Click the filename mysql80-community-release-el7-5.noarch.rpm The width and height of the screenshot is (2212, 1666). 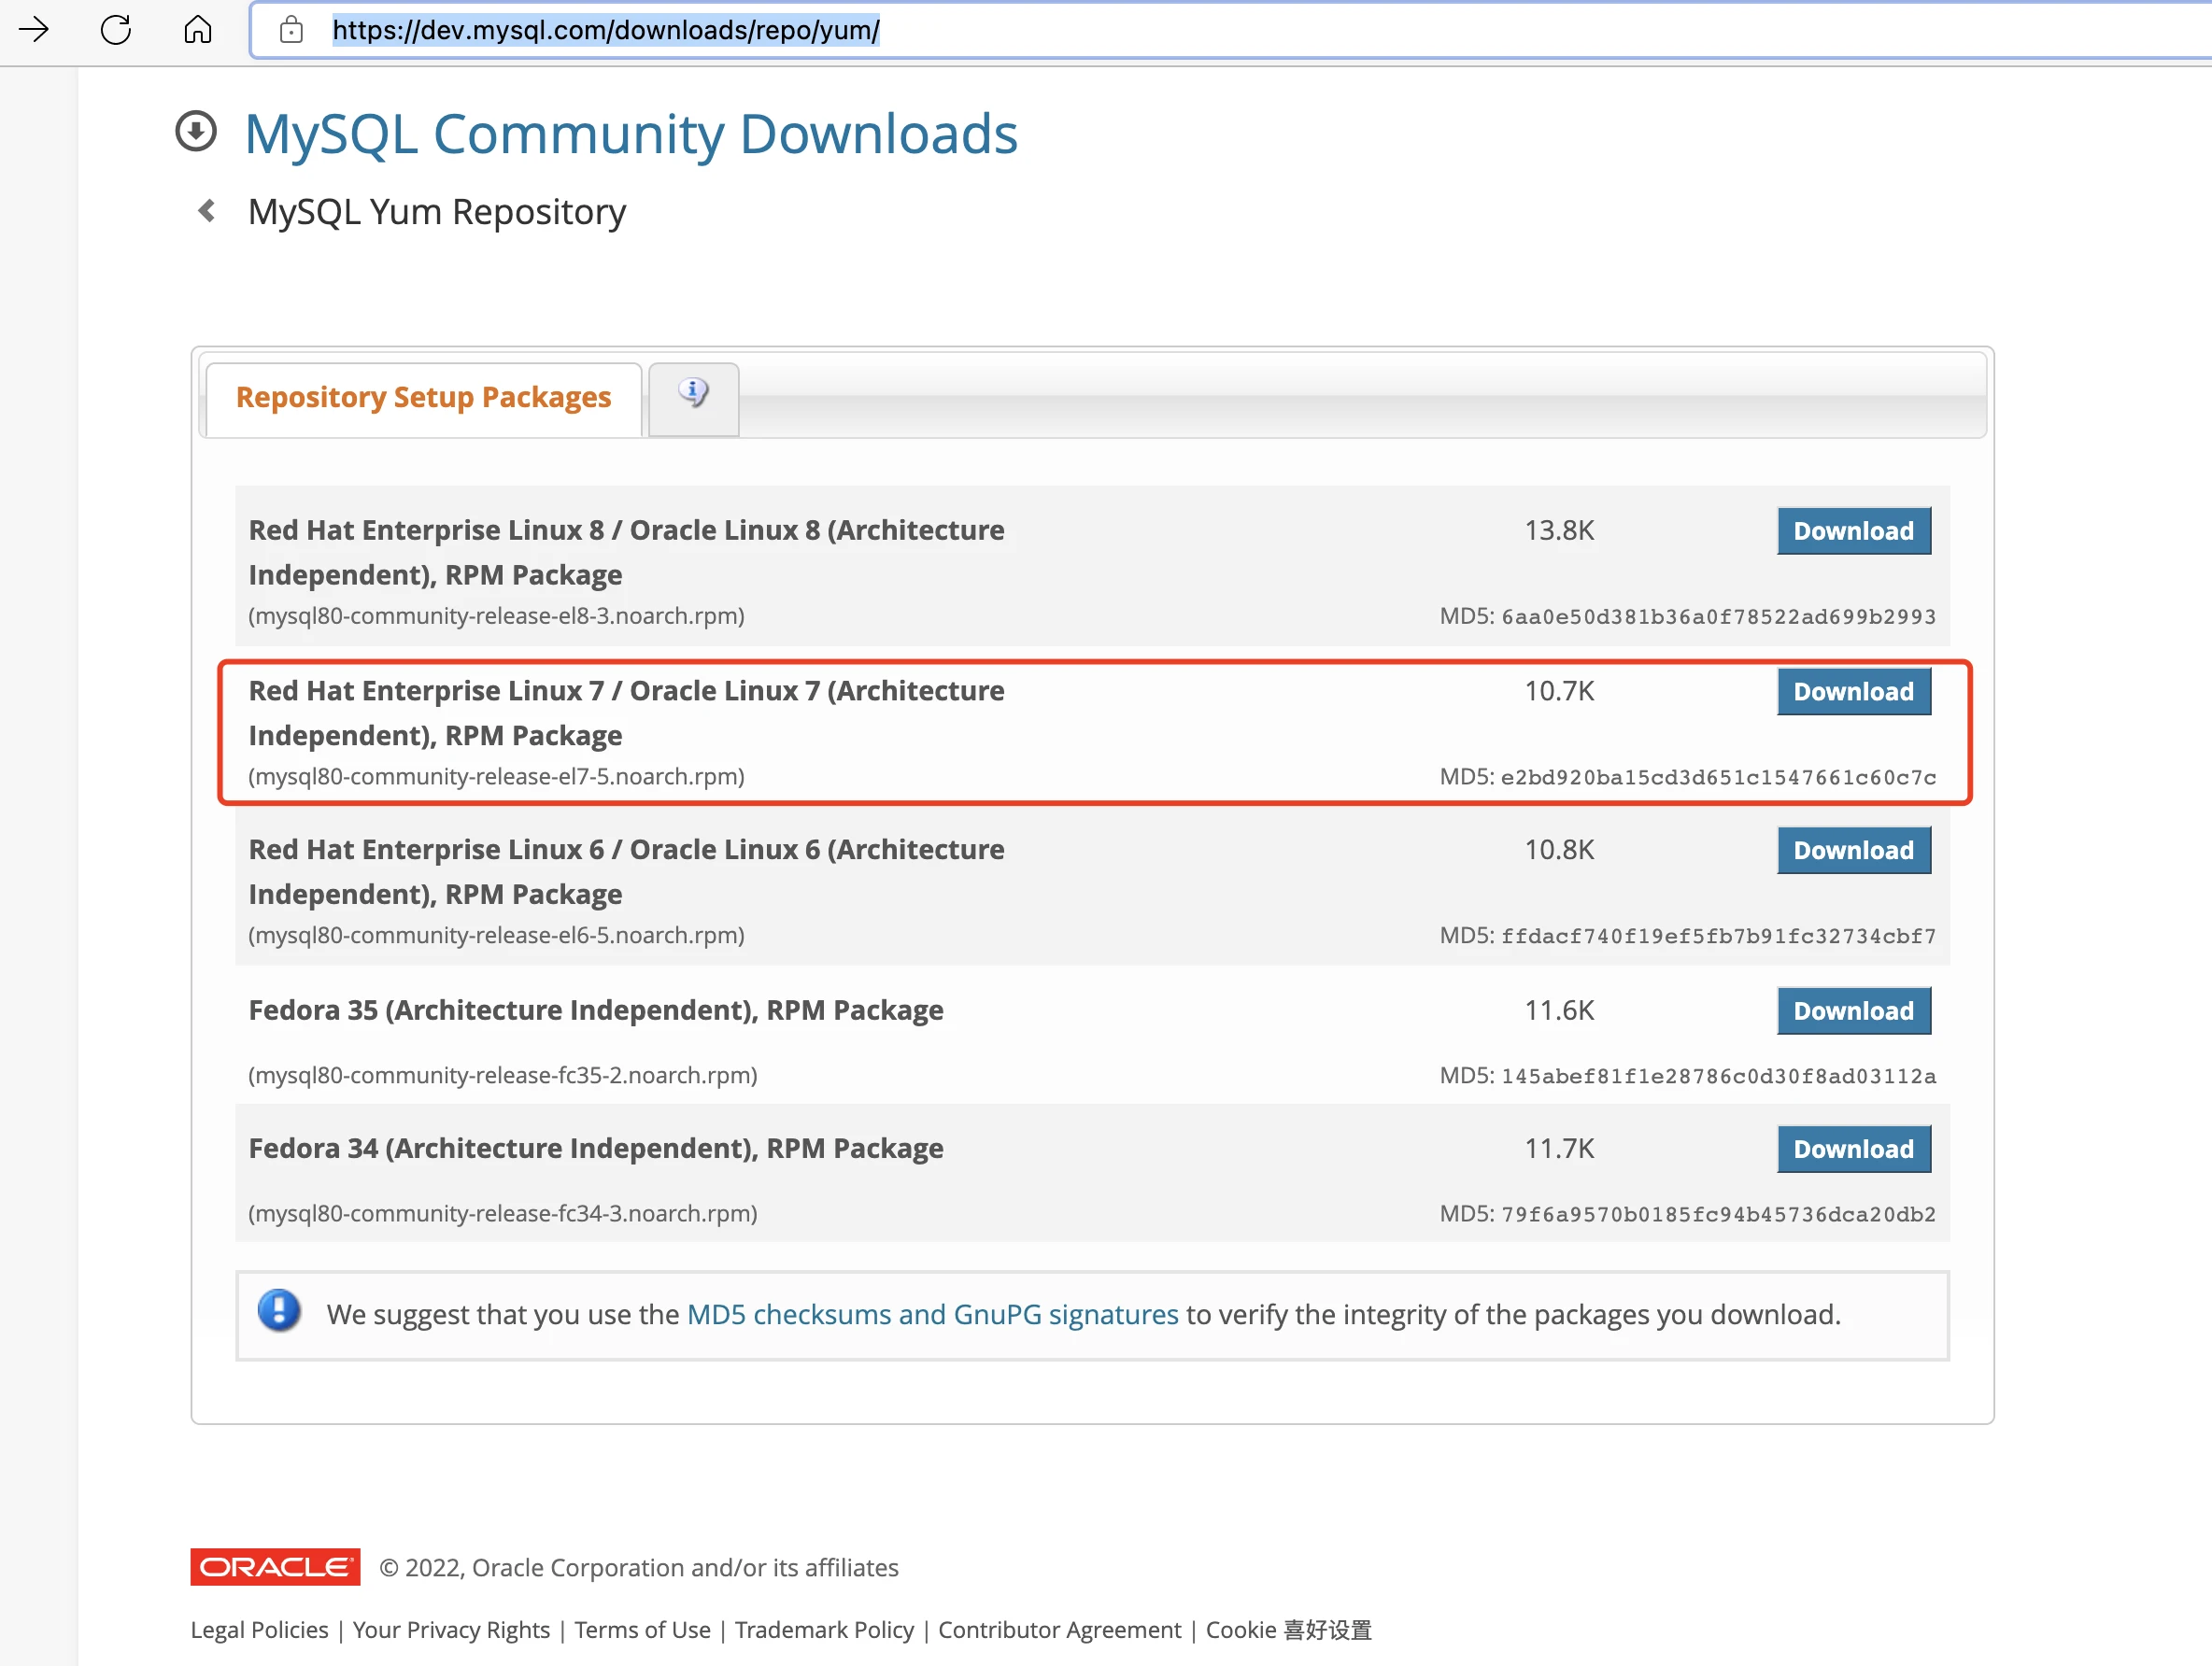click(496, 777)
